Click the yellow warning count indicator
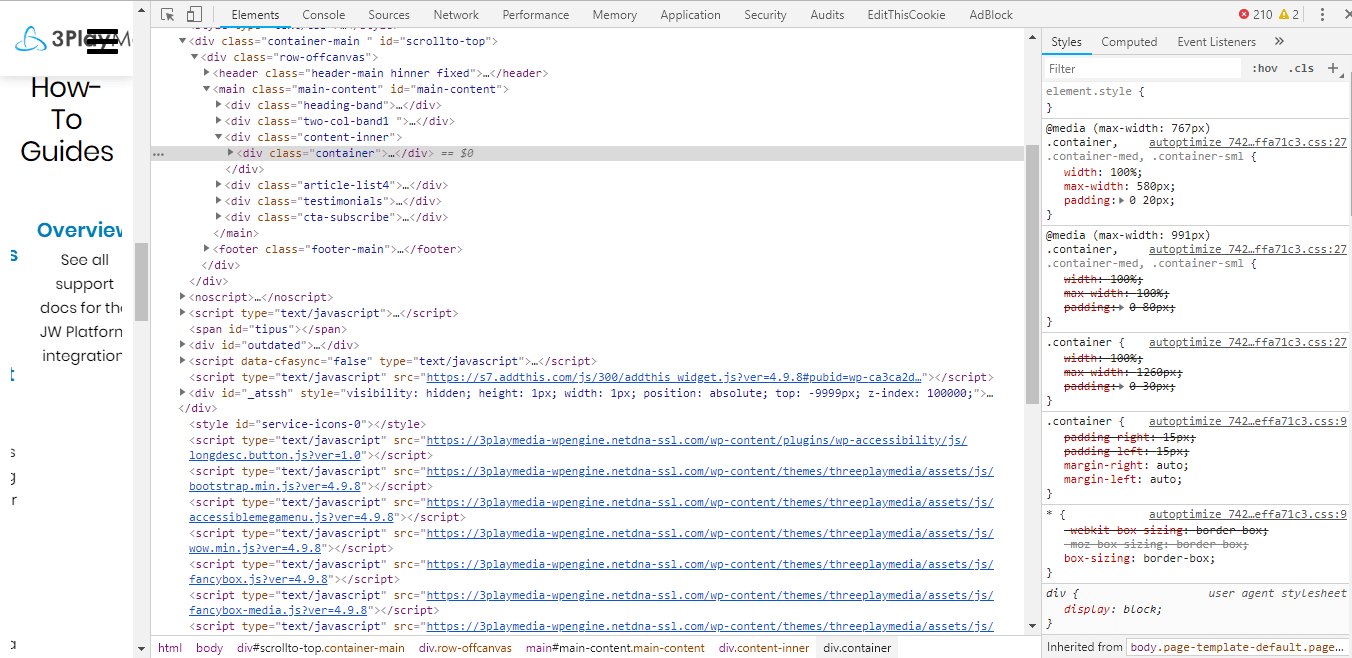The width and height of the screenshot is (1352, 658). pyautogui.click(x=1289, y=15)
